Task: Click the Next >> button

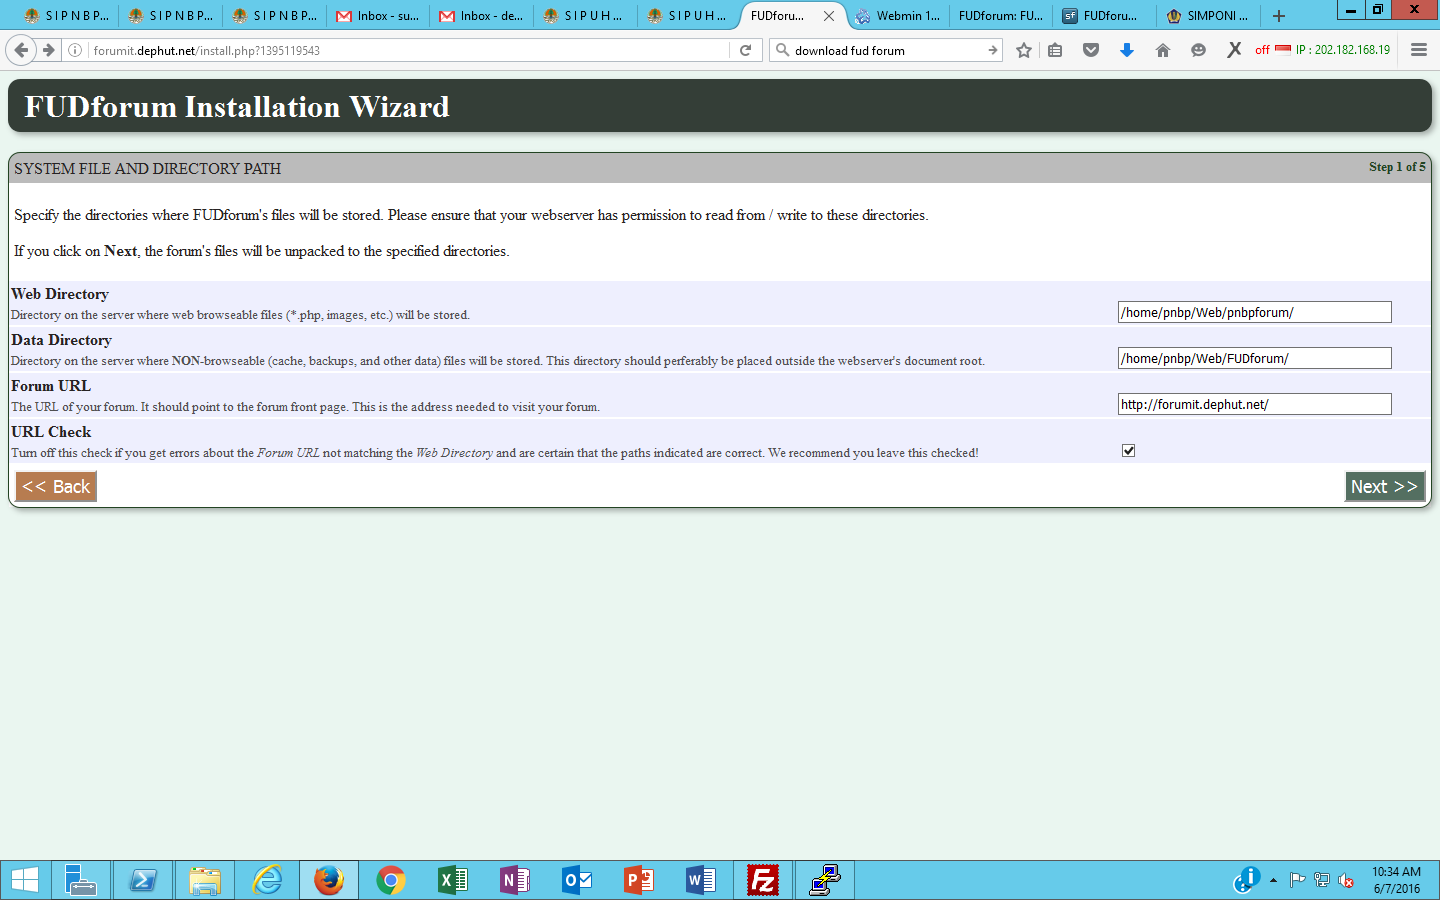Action: pos(1385,487)
